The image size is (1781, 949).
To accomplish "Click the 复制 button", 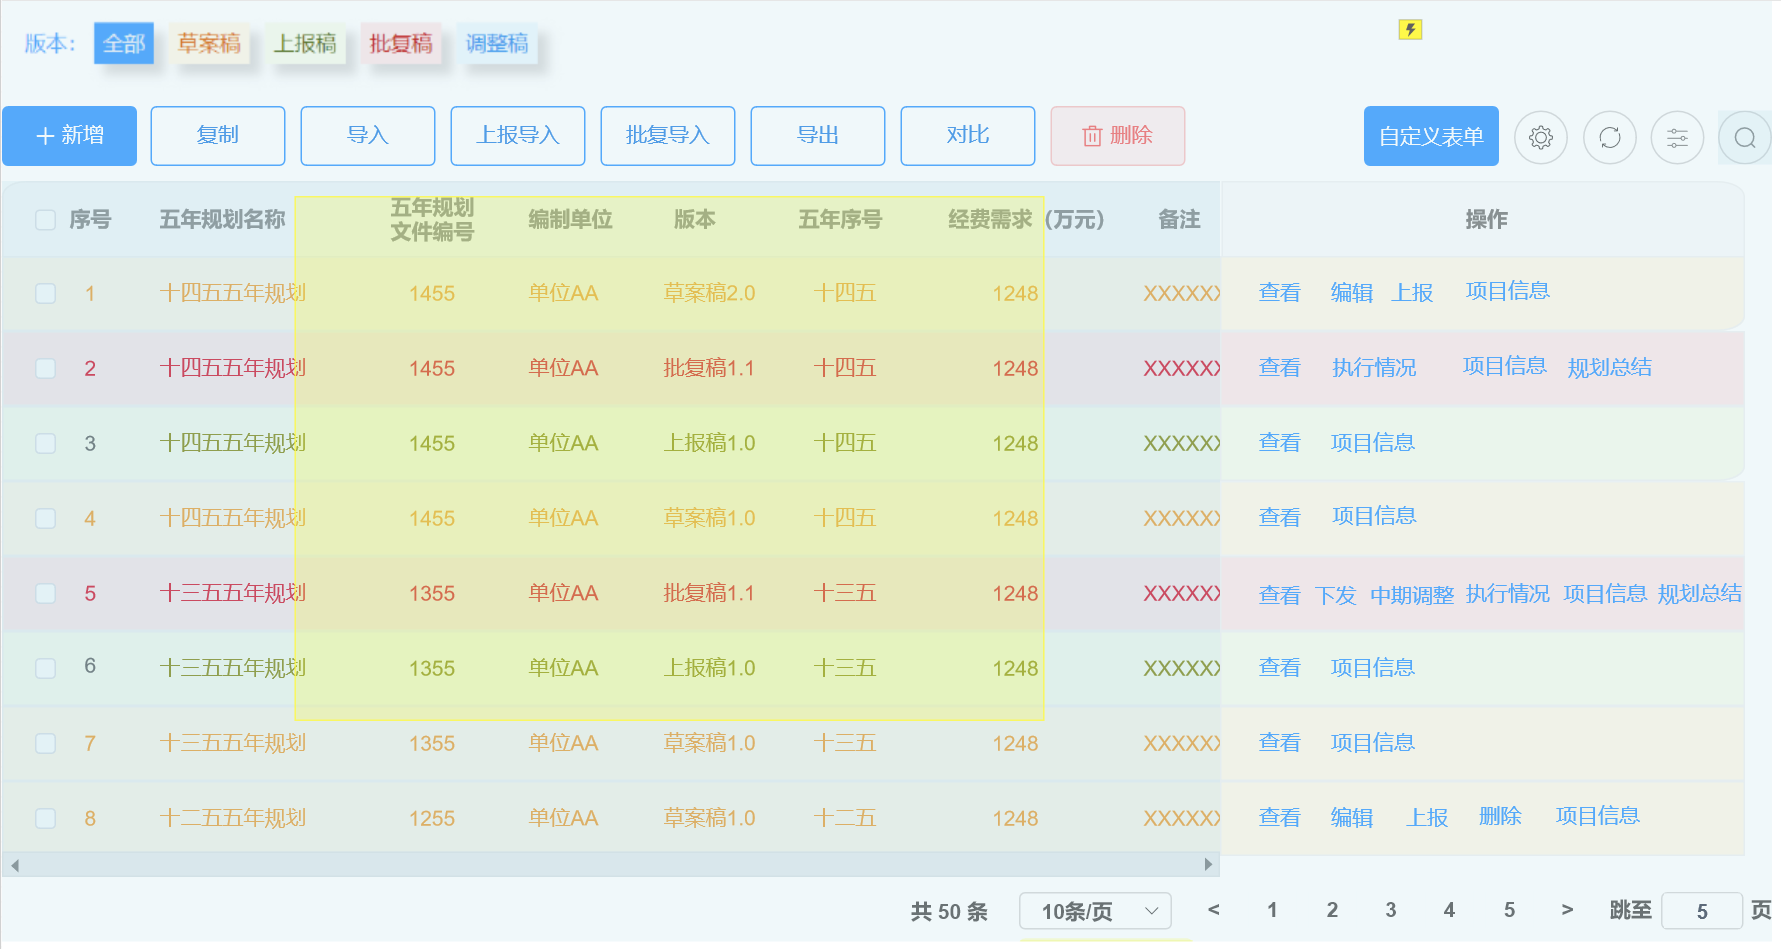I will [x=218, y=136].
